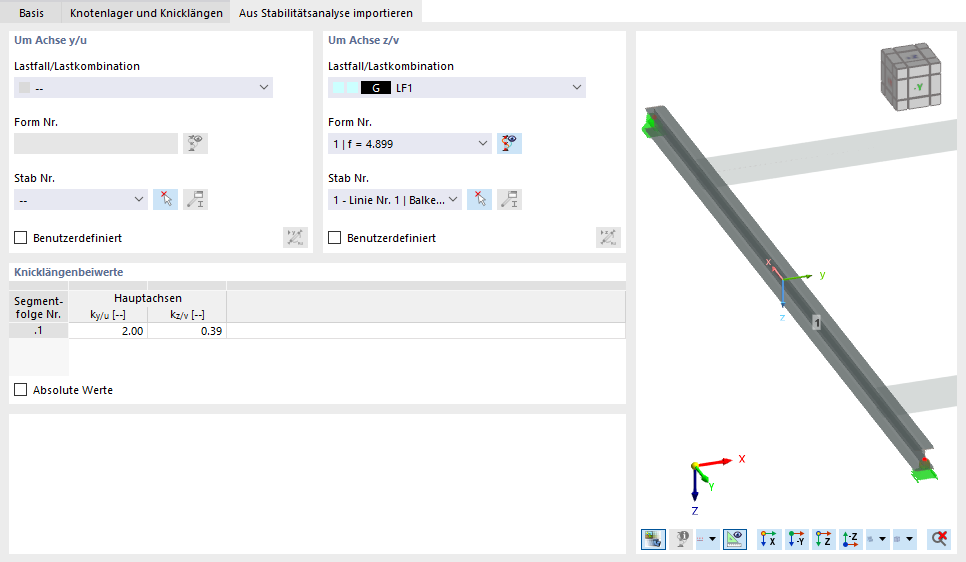The width and height of the screenshot is (966, 562).
Task: Open Stab Nr. dropdown showing Linie Nr. 1
Action: [x=394, y=200]
